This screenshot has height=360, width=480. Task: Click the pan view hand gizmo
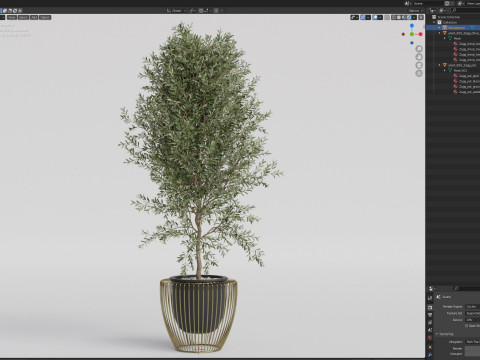[419, 57]
